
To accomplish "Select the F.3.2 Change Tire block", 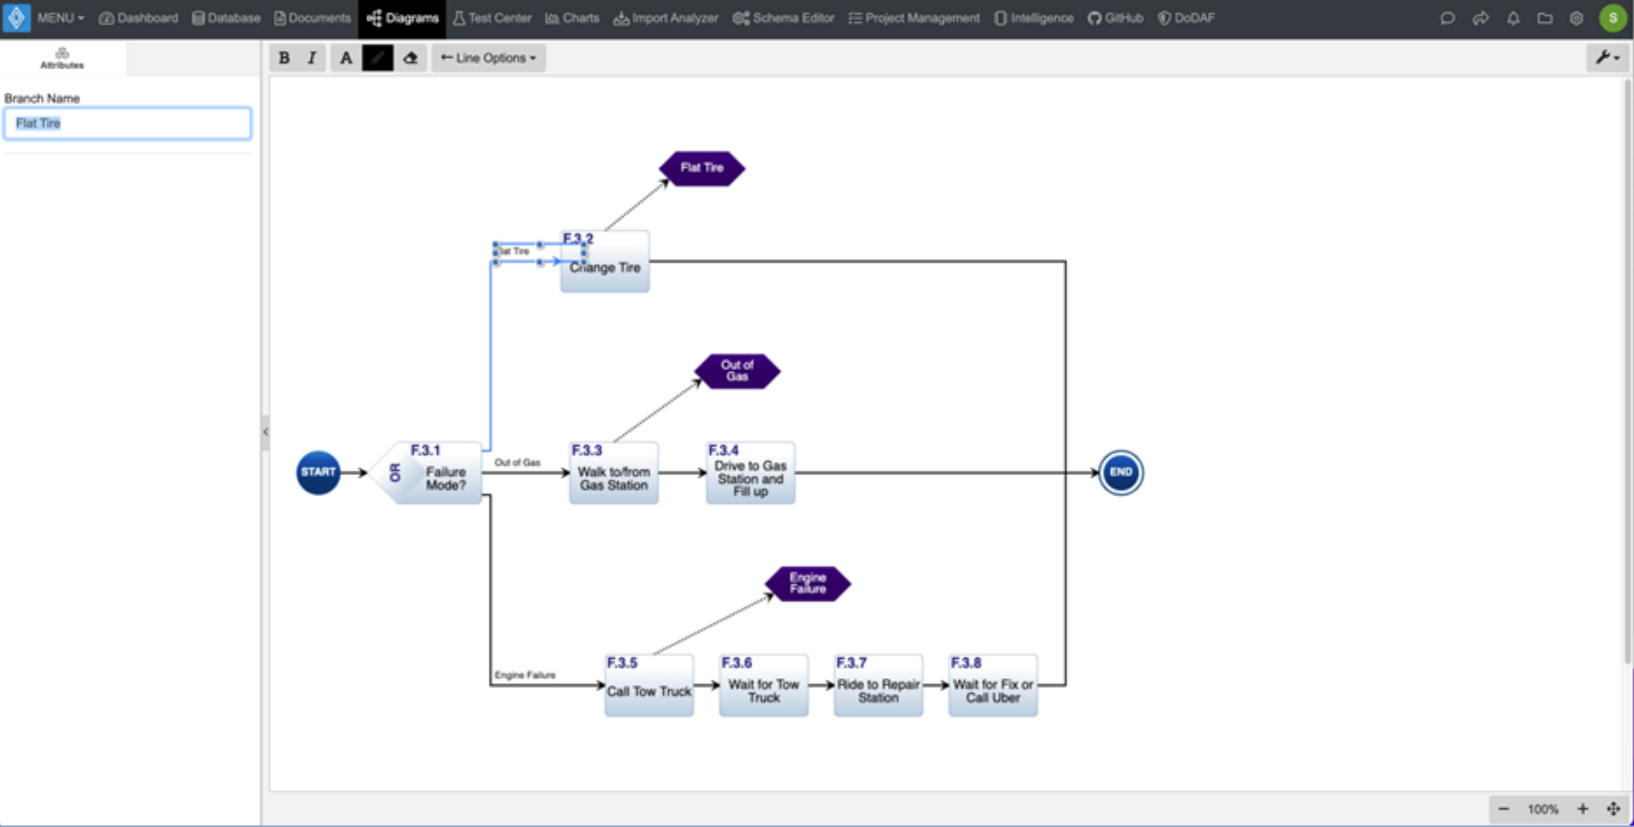I will 605,261.
